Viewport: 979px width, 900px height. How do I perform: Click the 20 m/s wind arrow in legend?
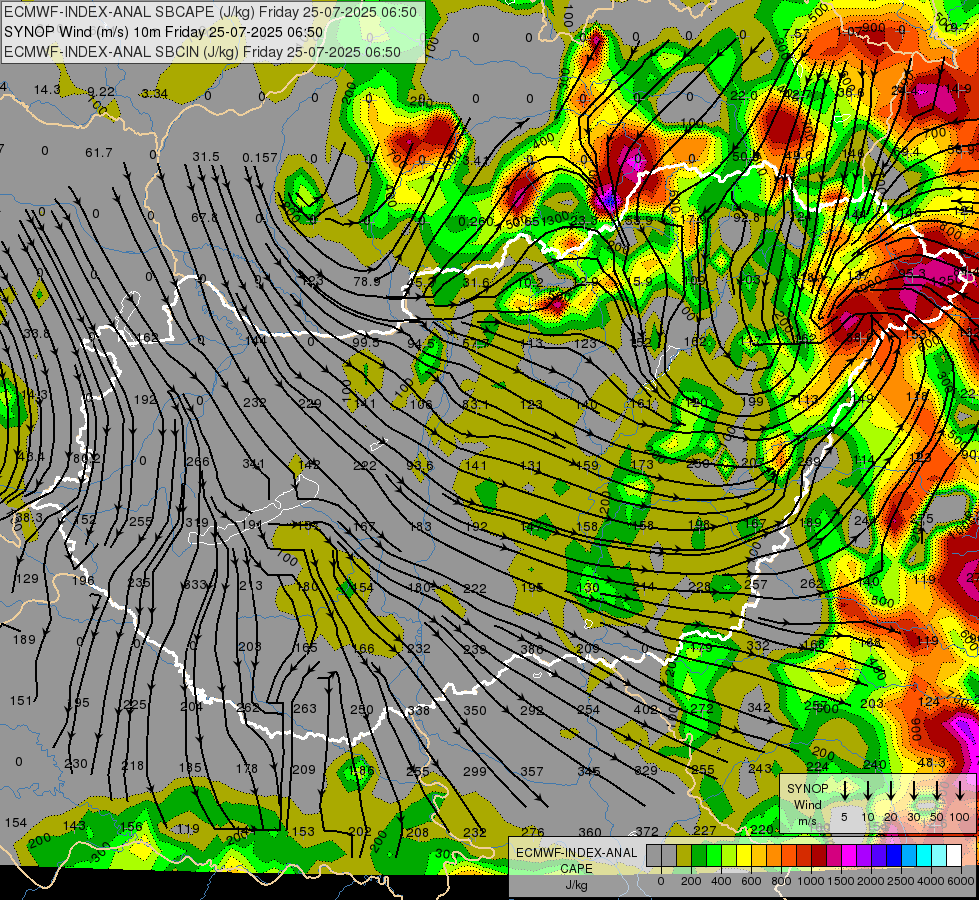[891, 791]
